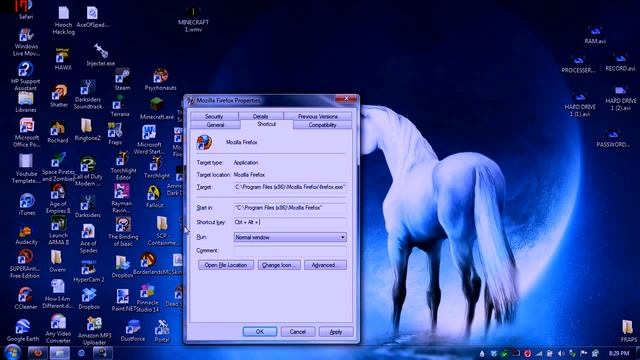Viewport: 640px width, 360px height.
Task: Click Cancel in the Properties dialog
Action: [298, 331]
